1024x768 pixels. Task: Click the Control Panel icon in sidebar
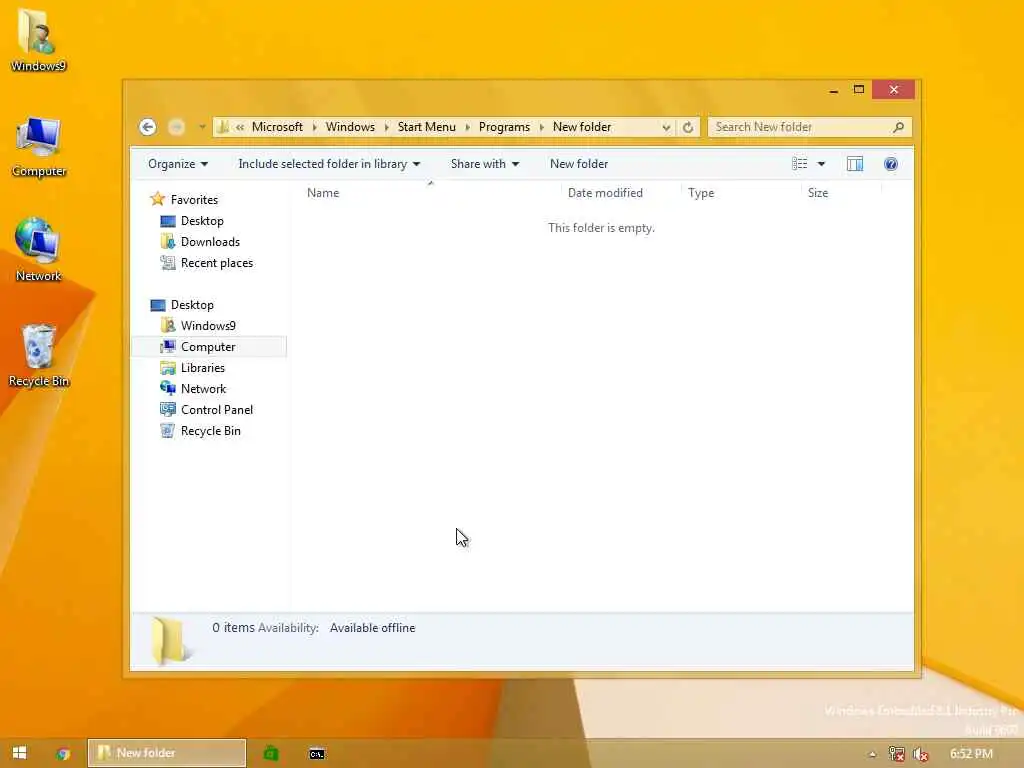pos(168,409)
